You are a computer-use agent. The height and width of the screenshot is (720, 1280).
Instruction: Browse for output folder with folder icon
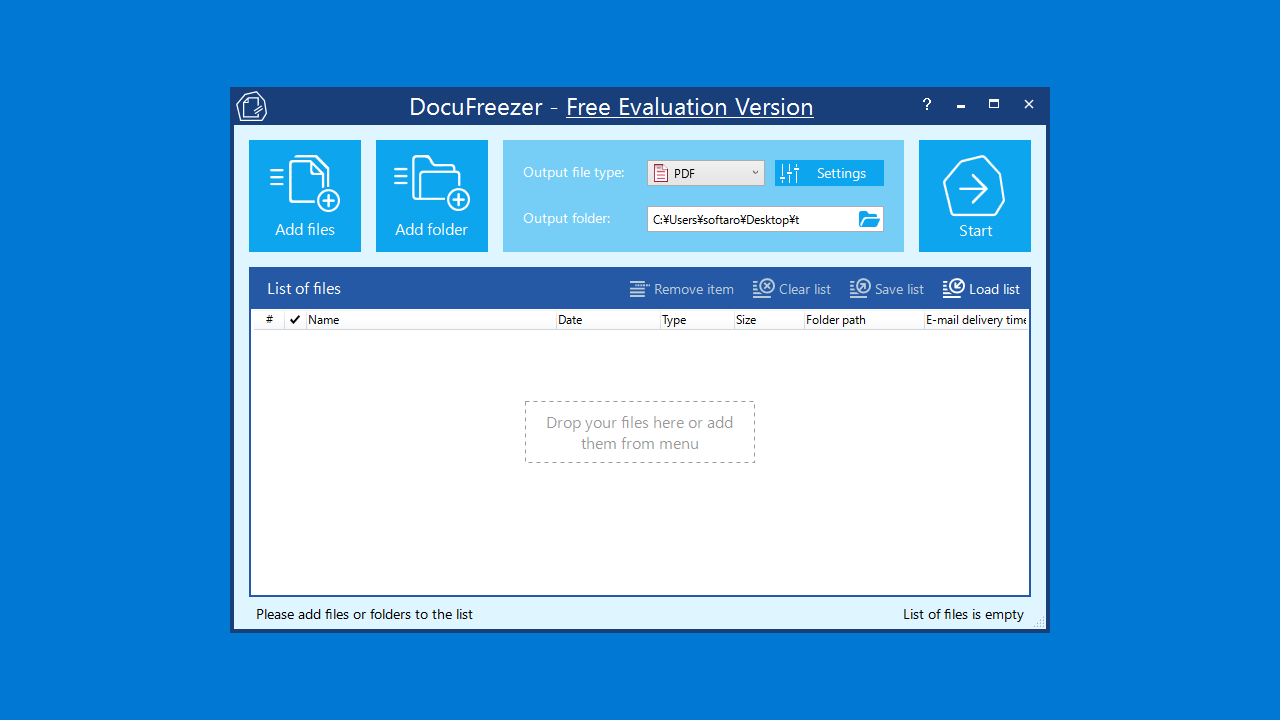click(869, 219)
